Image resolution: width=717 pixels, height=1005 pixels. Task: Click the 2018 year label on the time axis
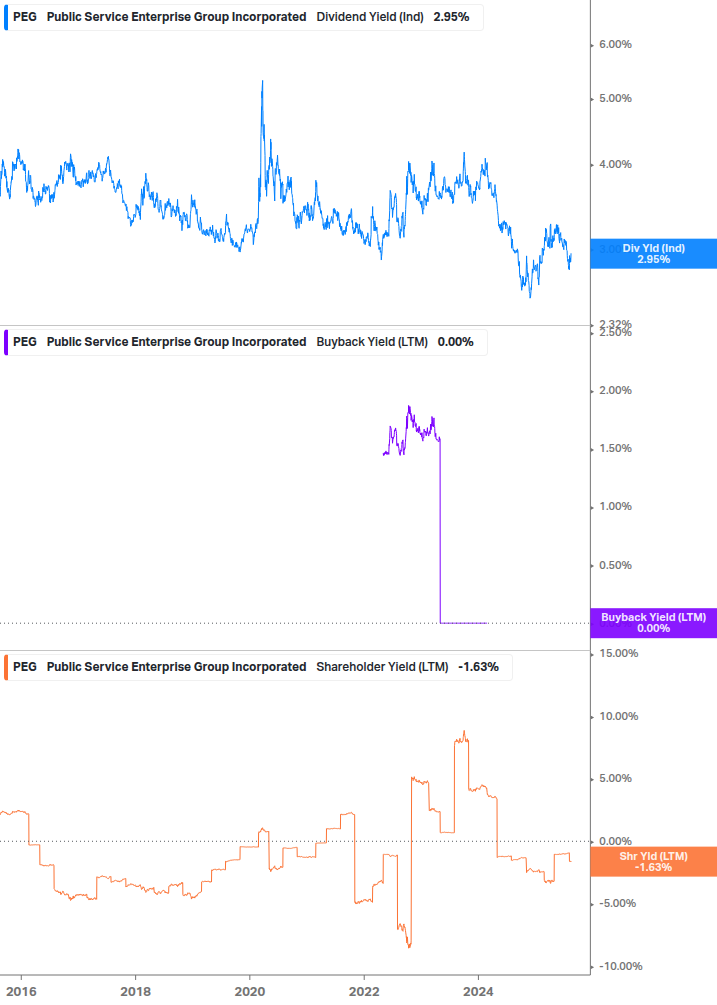[x=136, y=992]
